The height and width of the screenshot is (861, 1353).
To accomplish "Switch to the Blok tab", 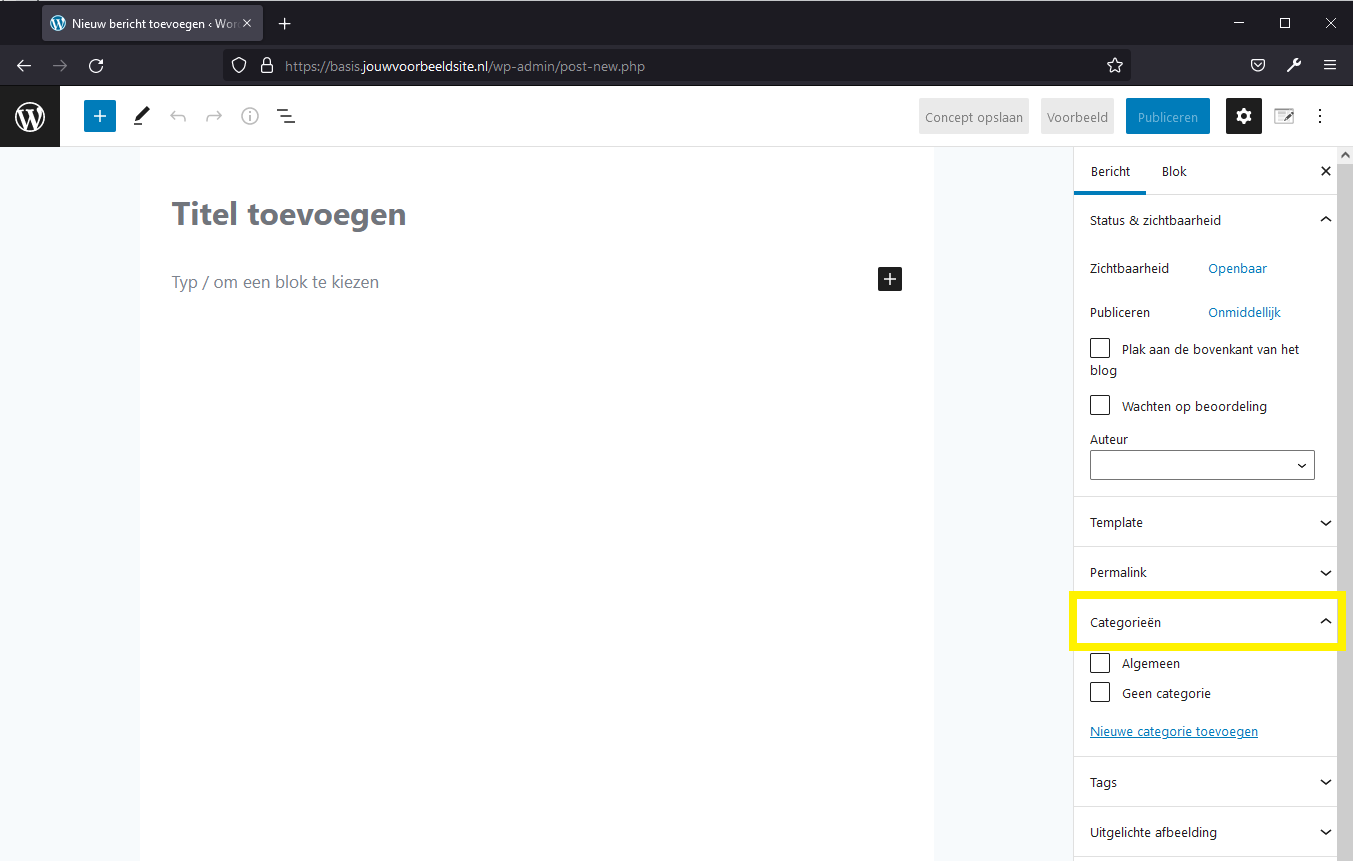I will coord(1173,171).
